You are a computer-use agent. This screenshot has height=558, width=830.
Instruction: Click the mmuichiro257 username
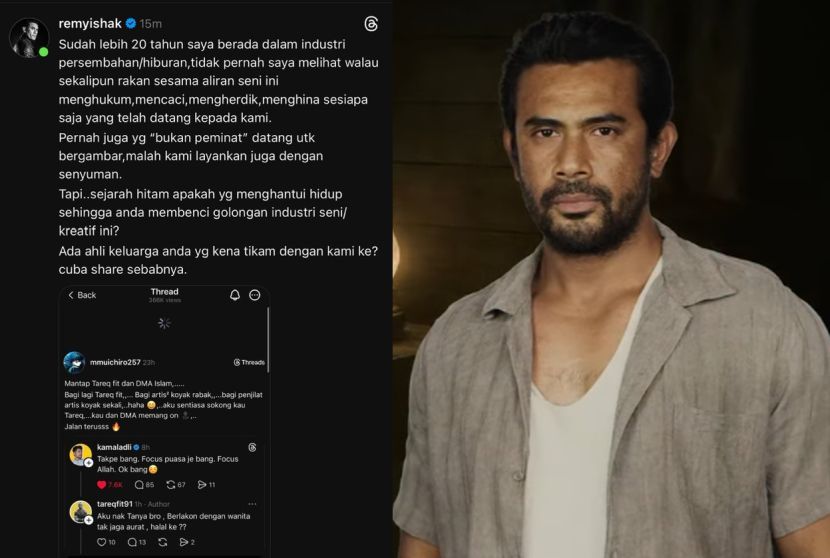115,362
